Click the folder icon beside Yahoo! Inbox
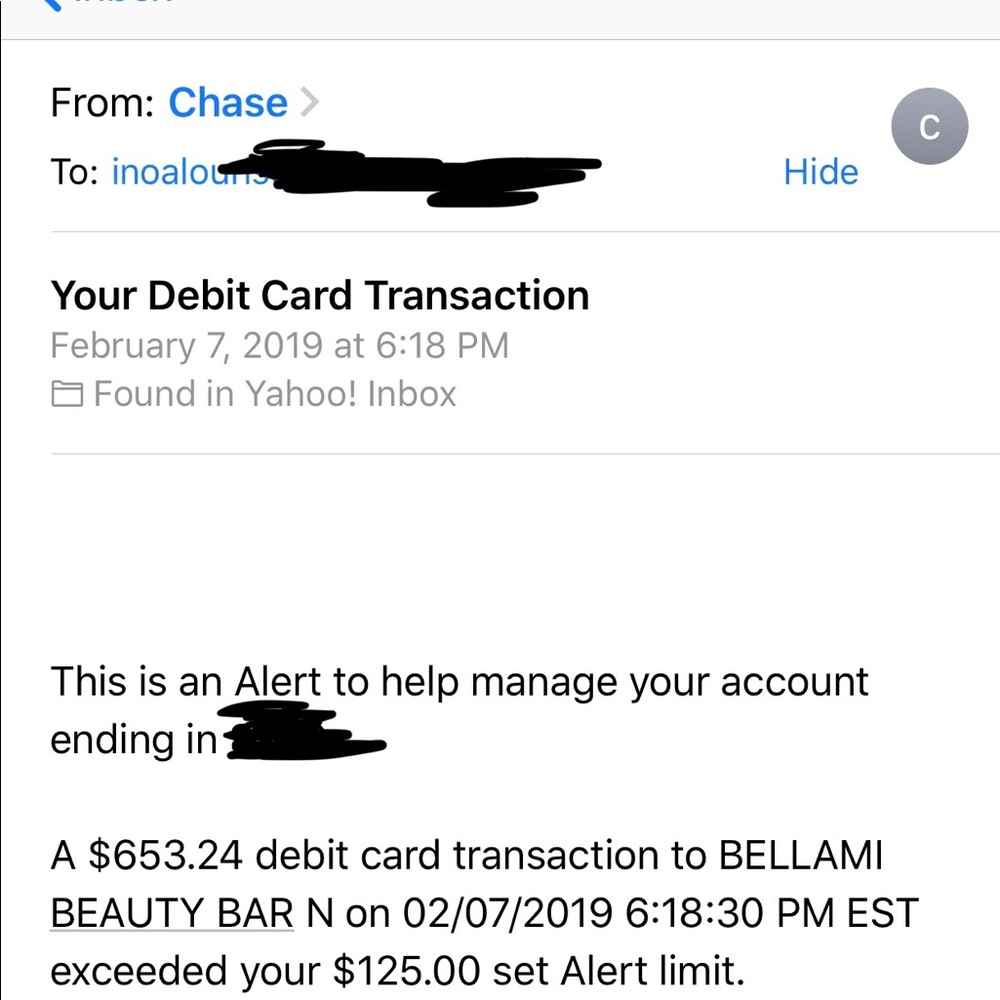The image size is (1000, 1000). click(x=67, y=395)
